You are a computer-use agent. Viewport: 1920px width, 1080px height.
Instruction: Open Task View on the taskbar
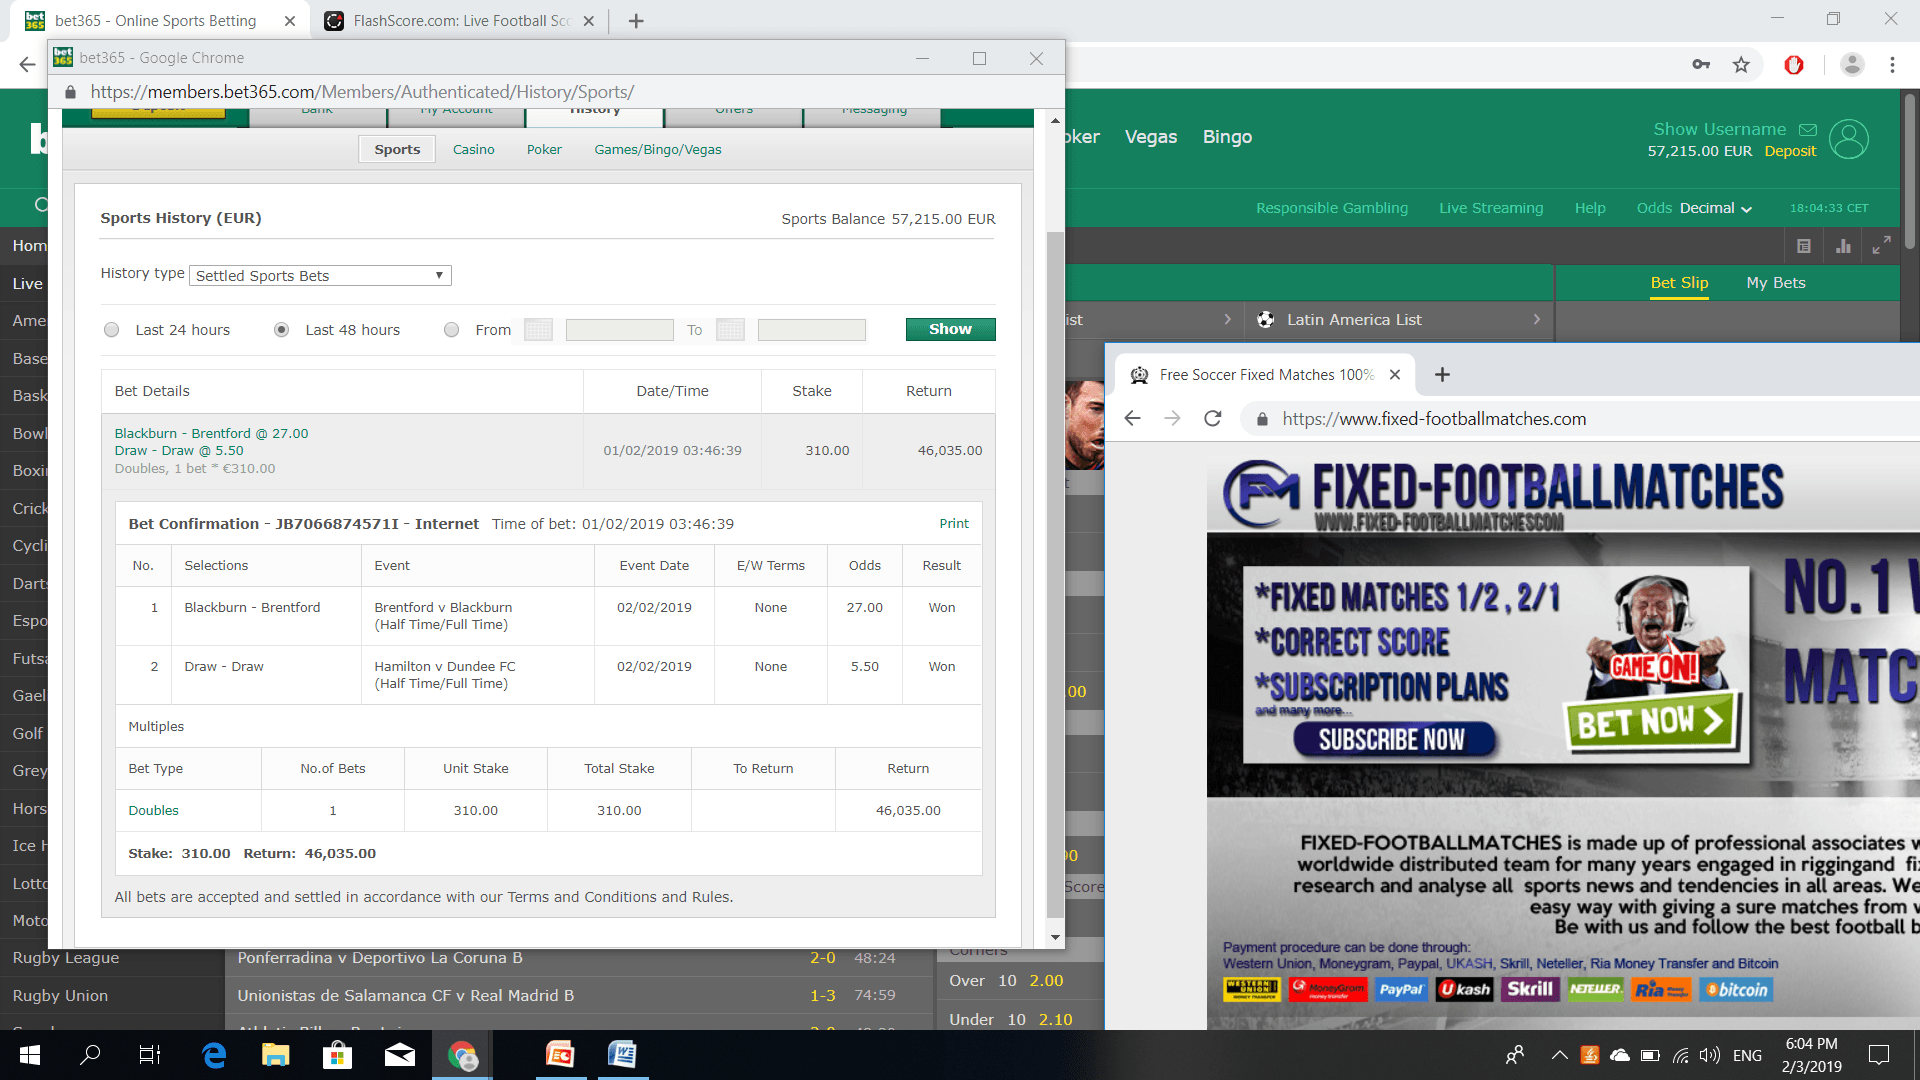tap(150, 1055)
